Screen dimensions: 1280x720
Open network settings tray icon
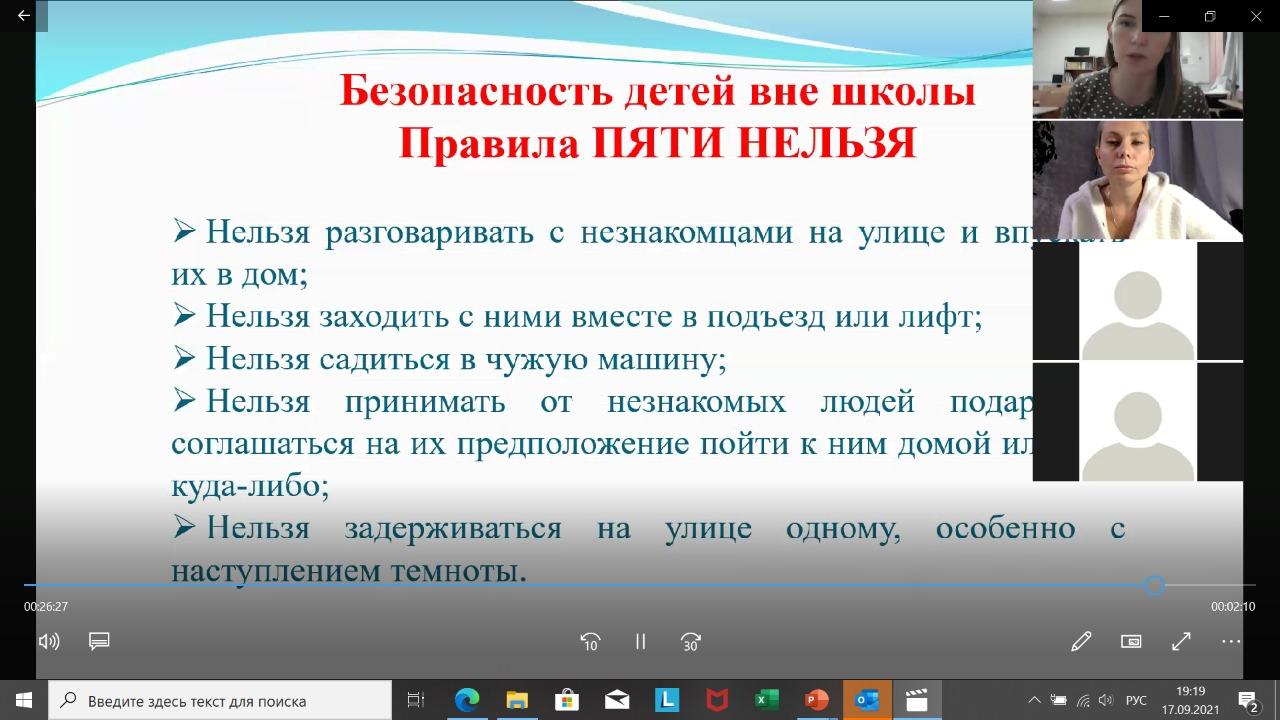tap(1083, 700)
